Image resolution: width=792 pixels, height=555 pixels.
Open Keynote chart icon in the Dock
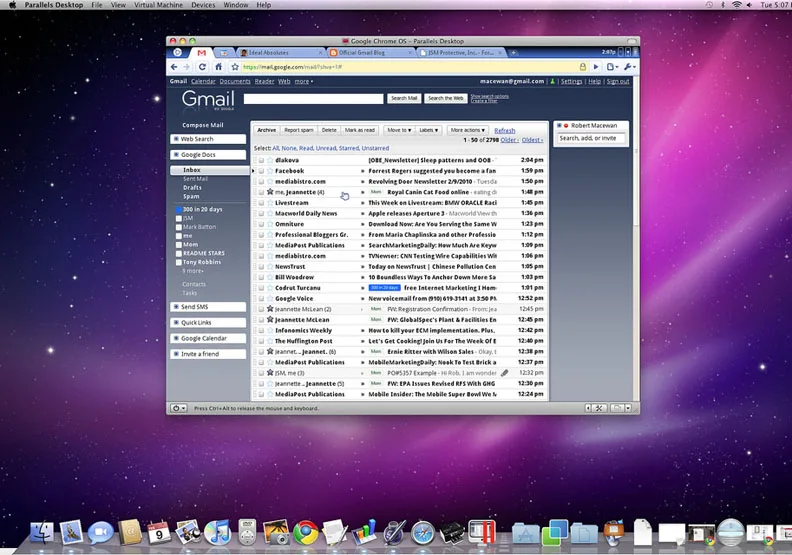click(365, 533)
